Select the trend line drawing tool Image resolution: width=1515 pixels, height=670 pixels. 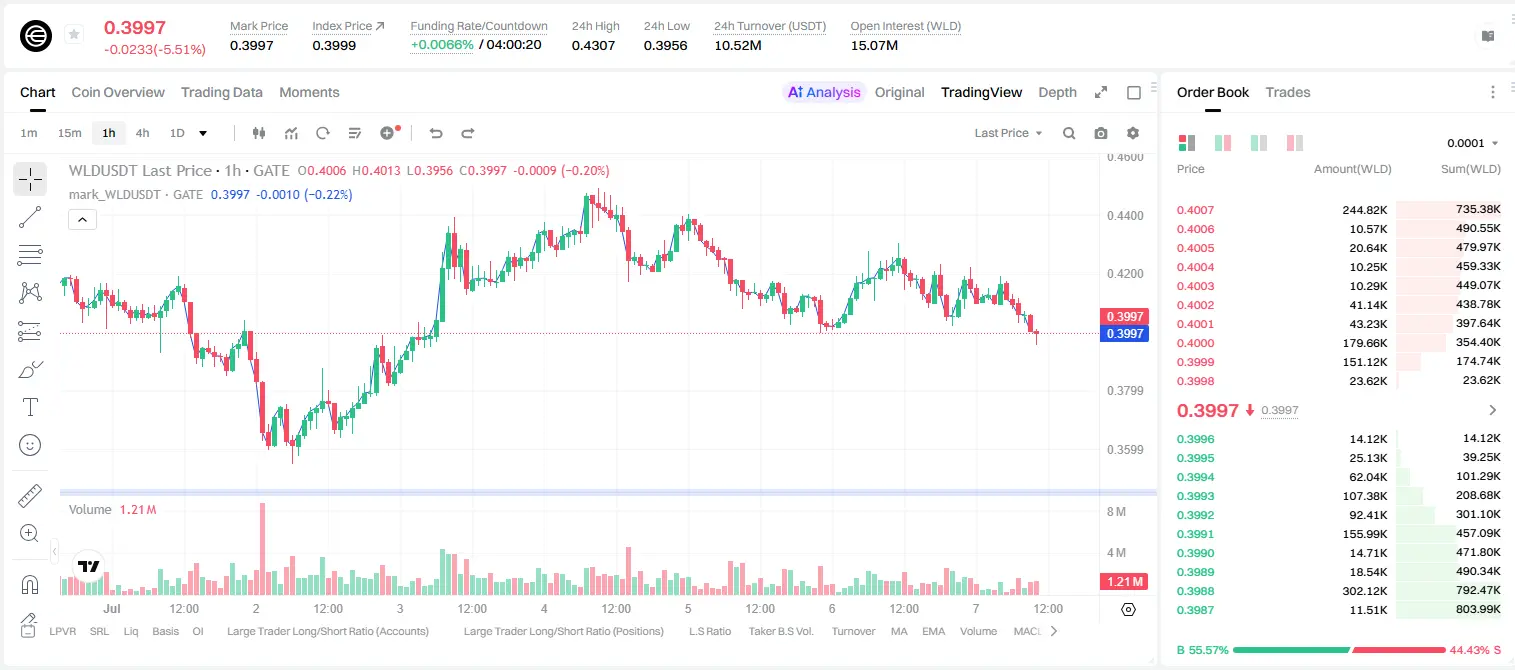[30, 217]
